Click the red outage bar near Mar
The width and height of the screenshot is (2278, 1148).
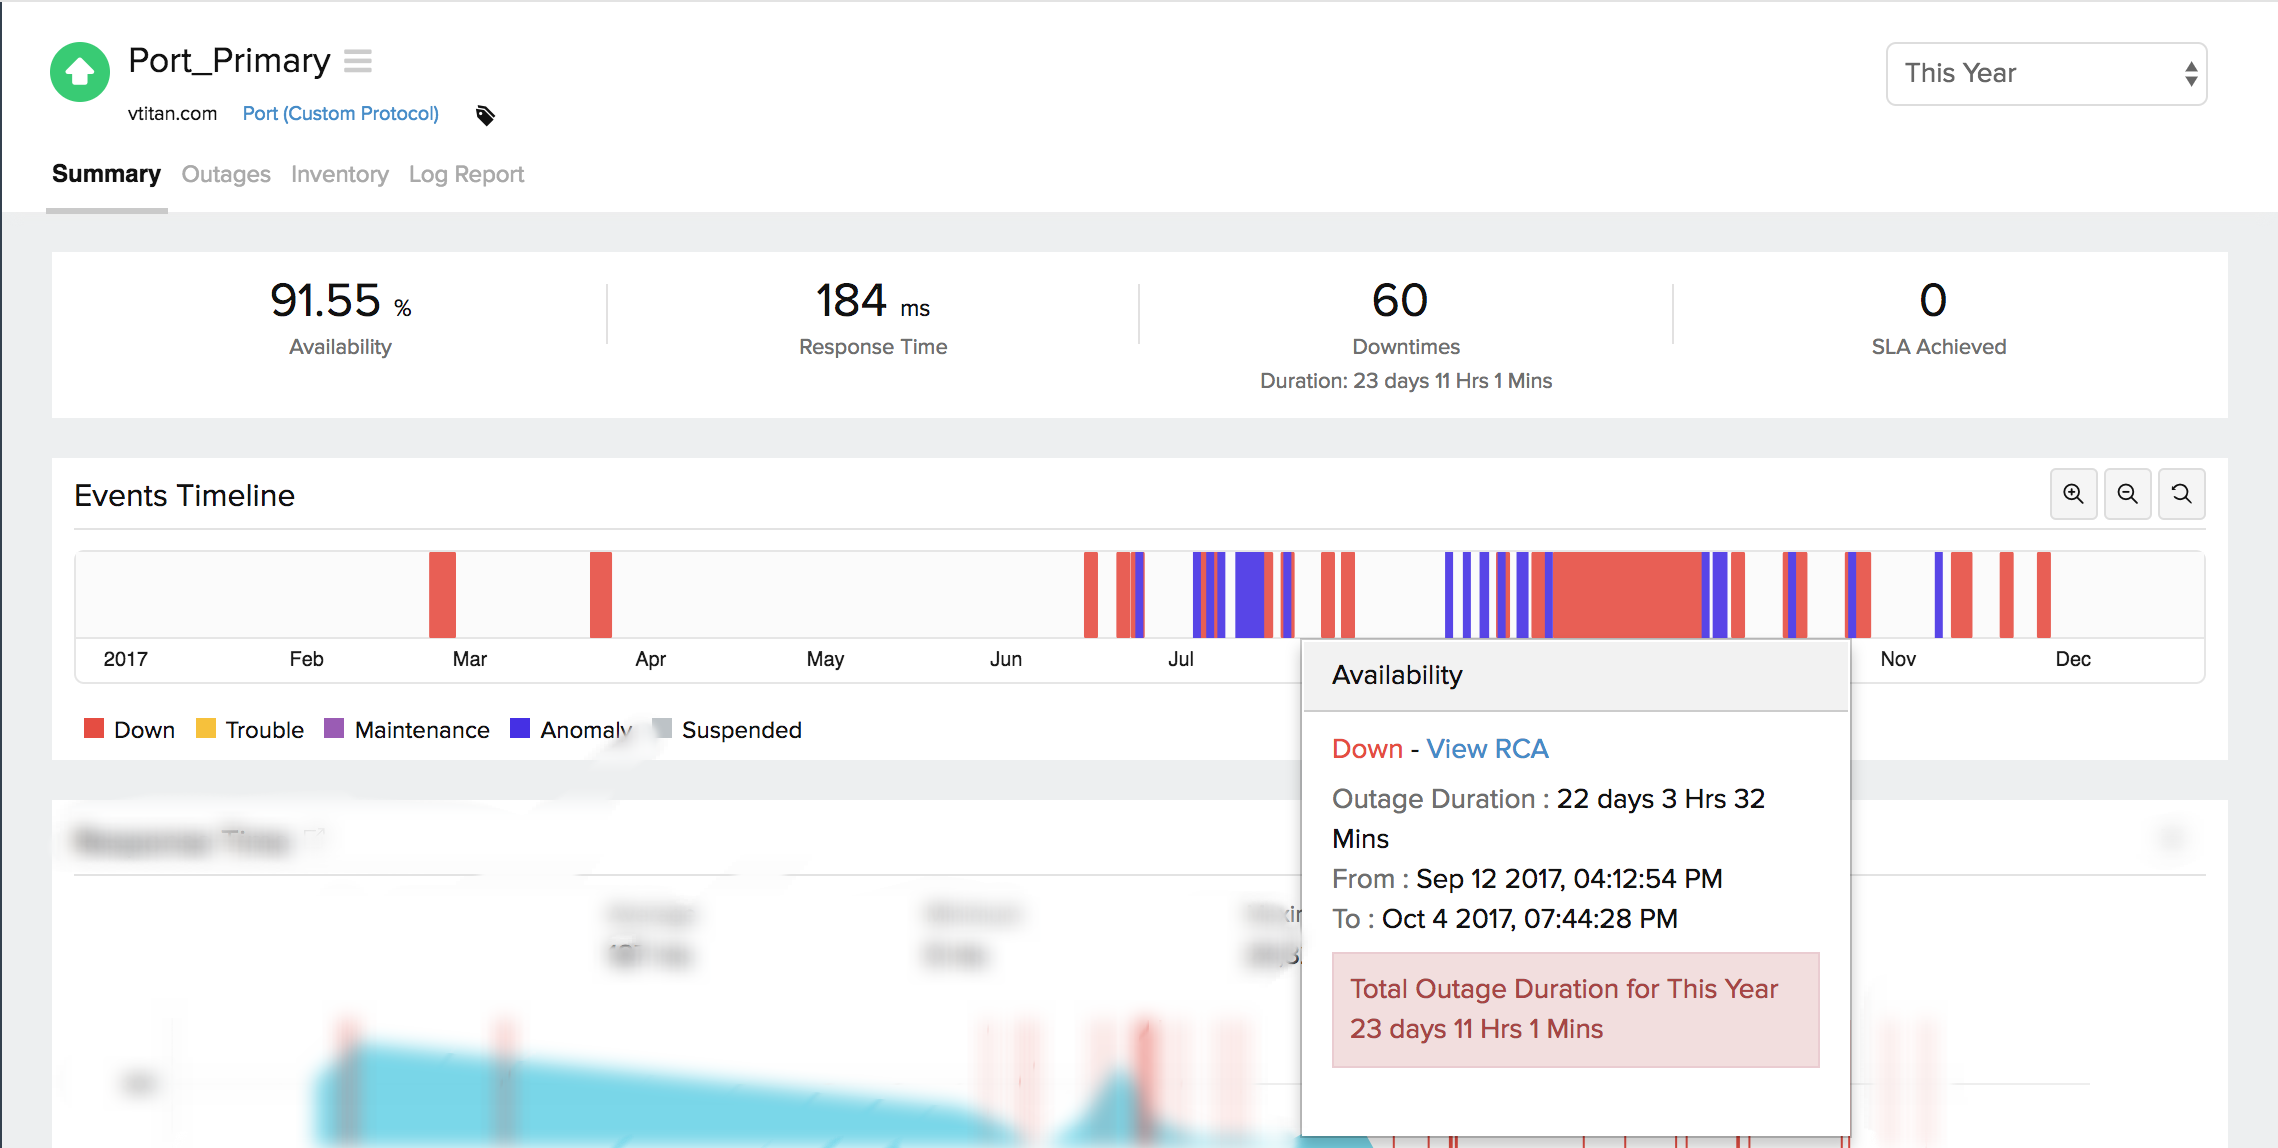point(442,594)
